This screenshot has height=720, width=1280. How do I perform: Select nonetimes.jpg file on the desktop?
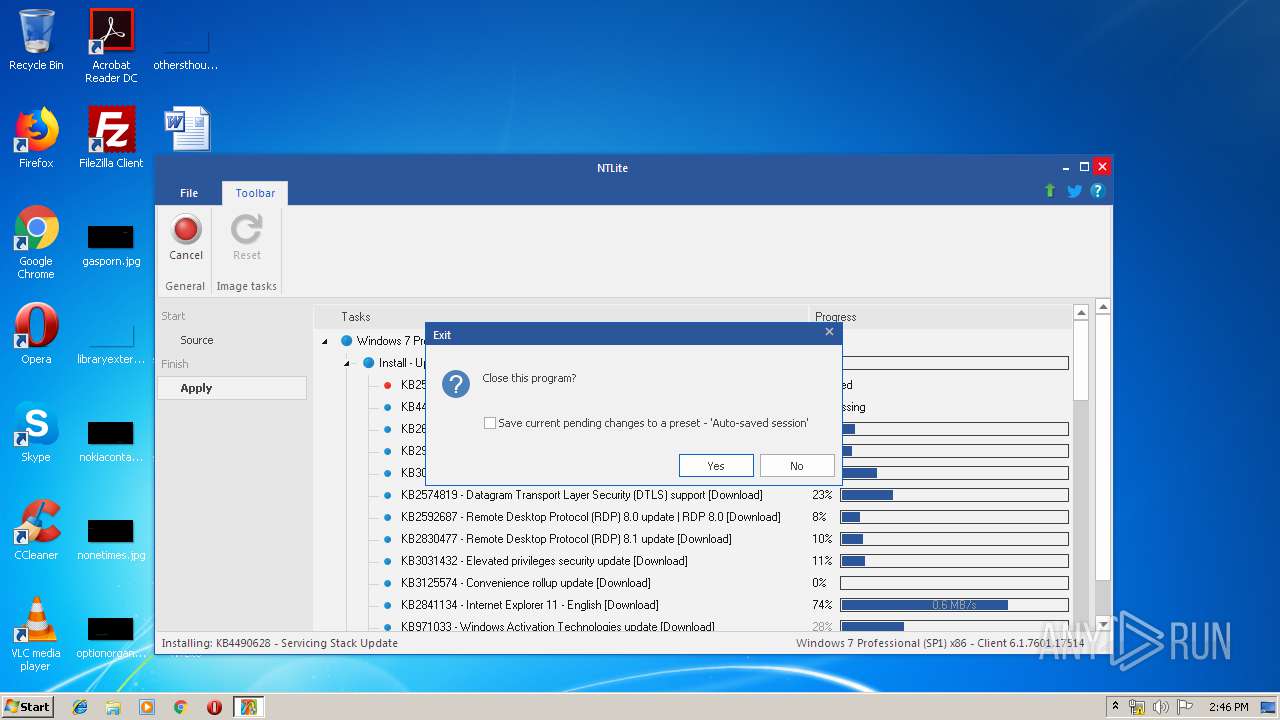(x=111, y=540)
